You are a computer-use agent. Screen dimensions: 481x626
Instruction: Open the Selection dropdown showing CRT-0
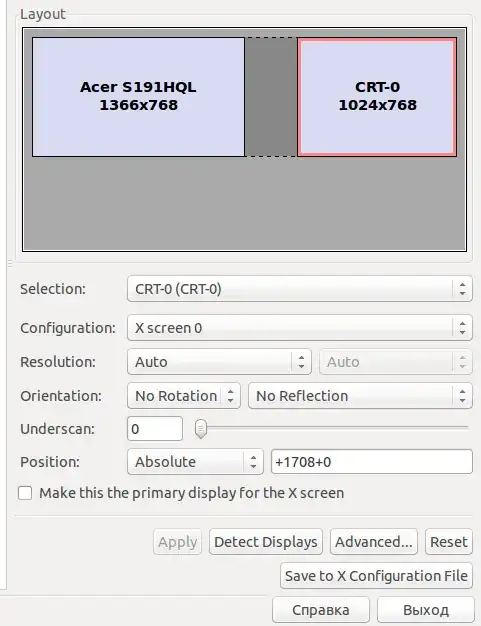pos(300,289)
